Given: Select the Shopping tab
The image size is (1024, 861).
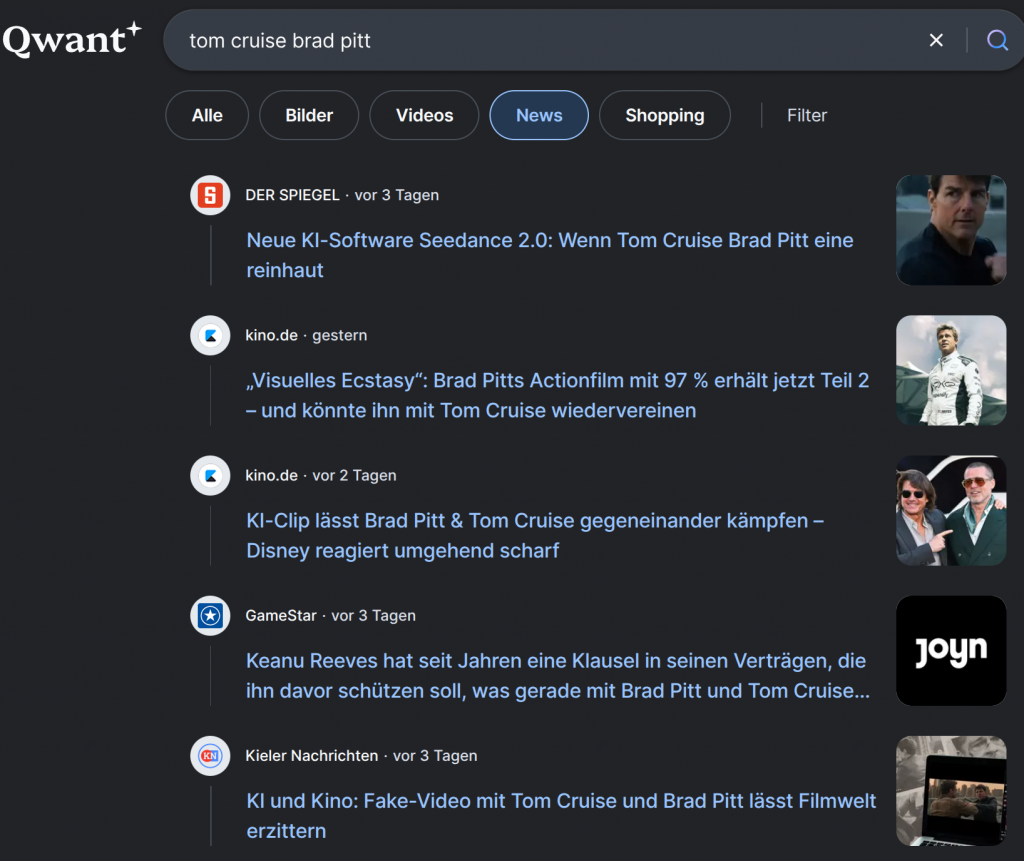Looking at the screenshot, I should tap(664, 115).
